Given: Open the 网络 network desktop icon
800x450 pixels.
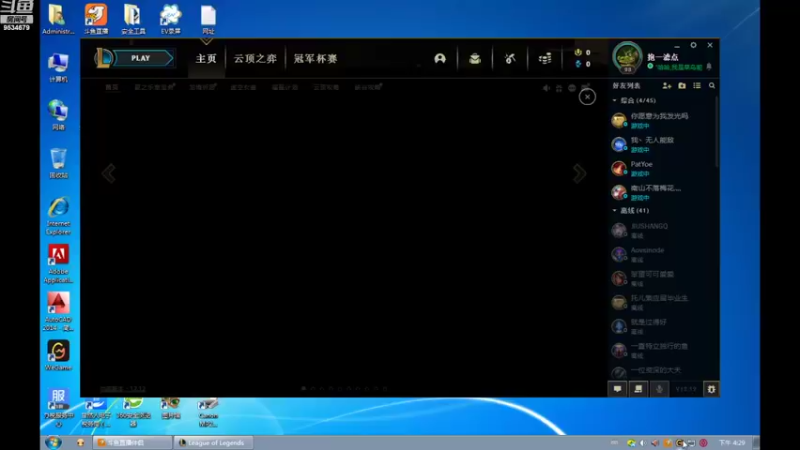Looking at the screenshot, I should (58, 115).
